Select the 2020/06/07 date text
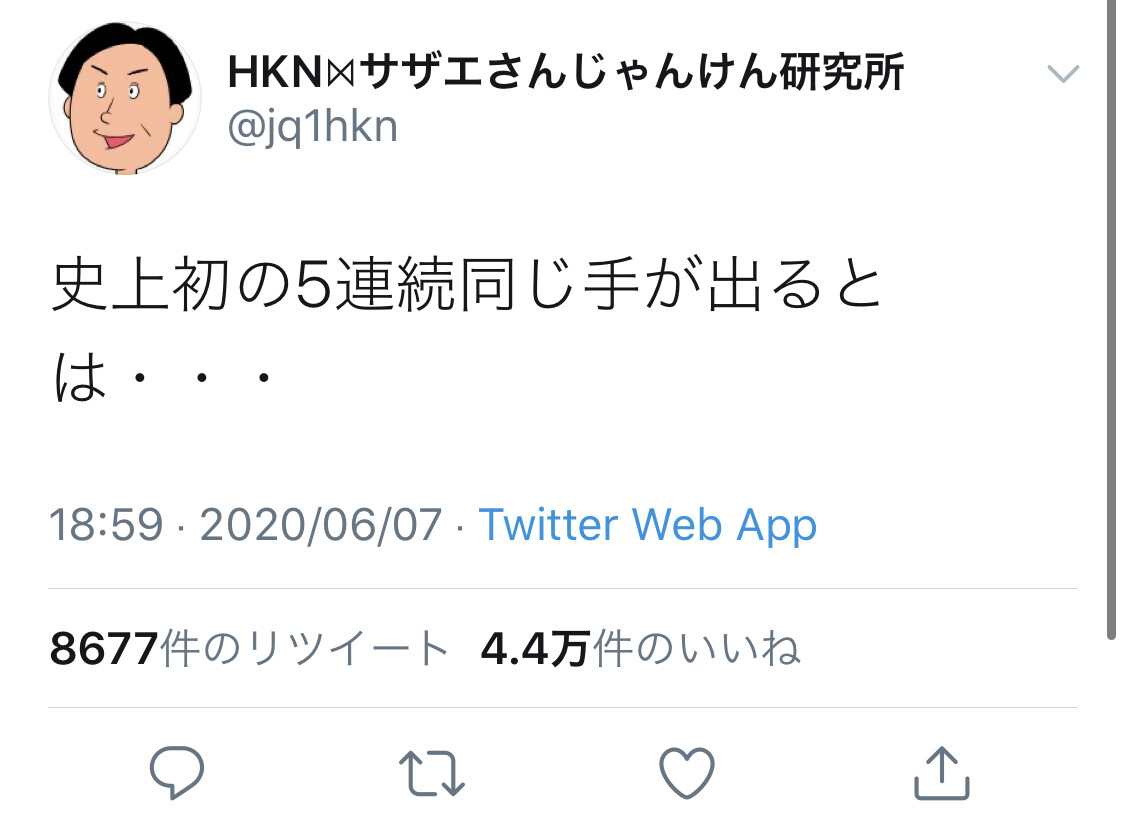The height and width of the screenshot is (825, 1125). coord(321,525)
